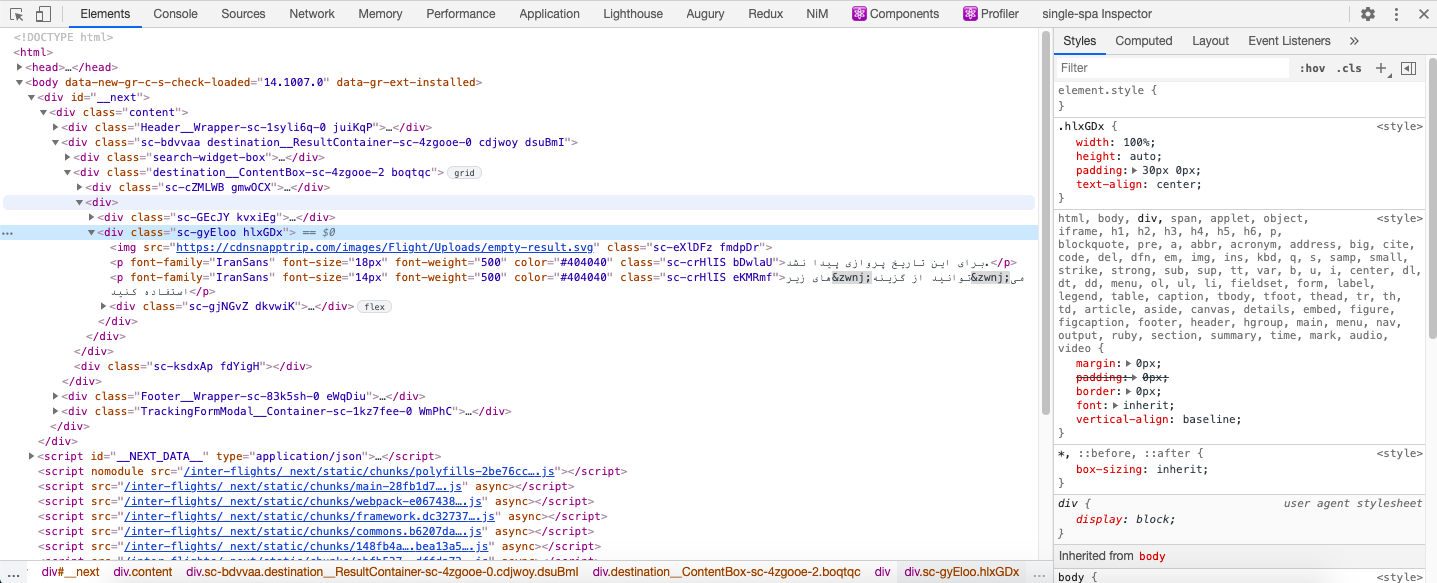The height and width of the screenshot is (583, 1437).
Task: Expand the search-widget-box div node
Action: click(69, 158)
